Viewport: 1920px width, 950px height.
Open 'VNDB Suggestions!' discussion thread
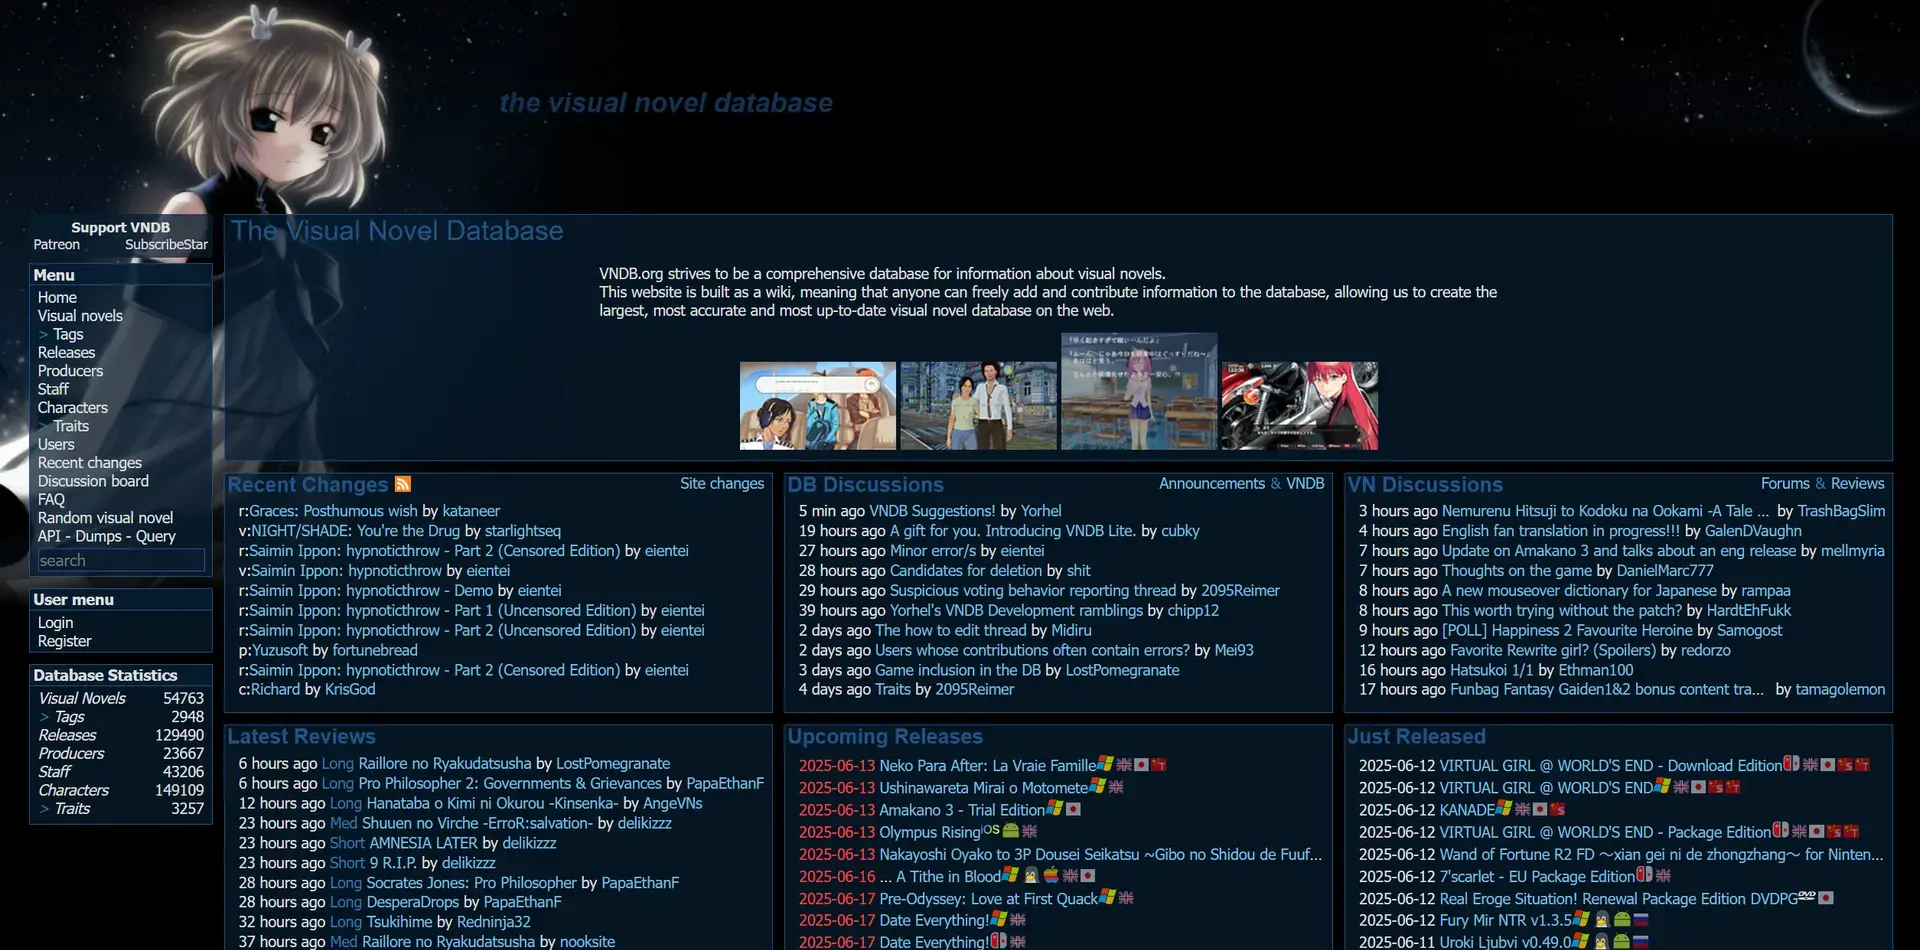(932, 511)
